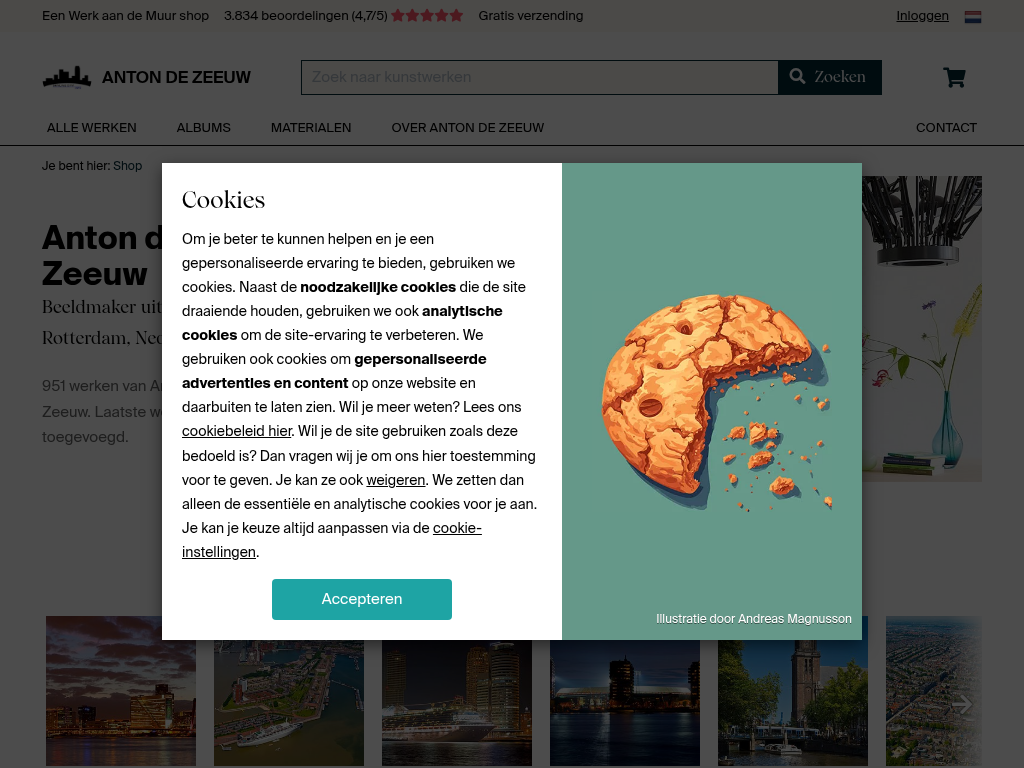Viewport: 1024px width, 768px height.
Task: Click the Inloggen link
Action: [x=922, y=16]
